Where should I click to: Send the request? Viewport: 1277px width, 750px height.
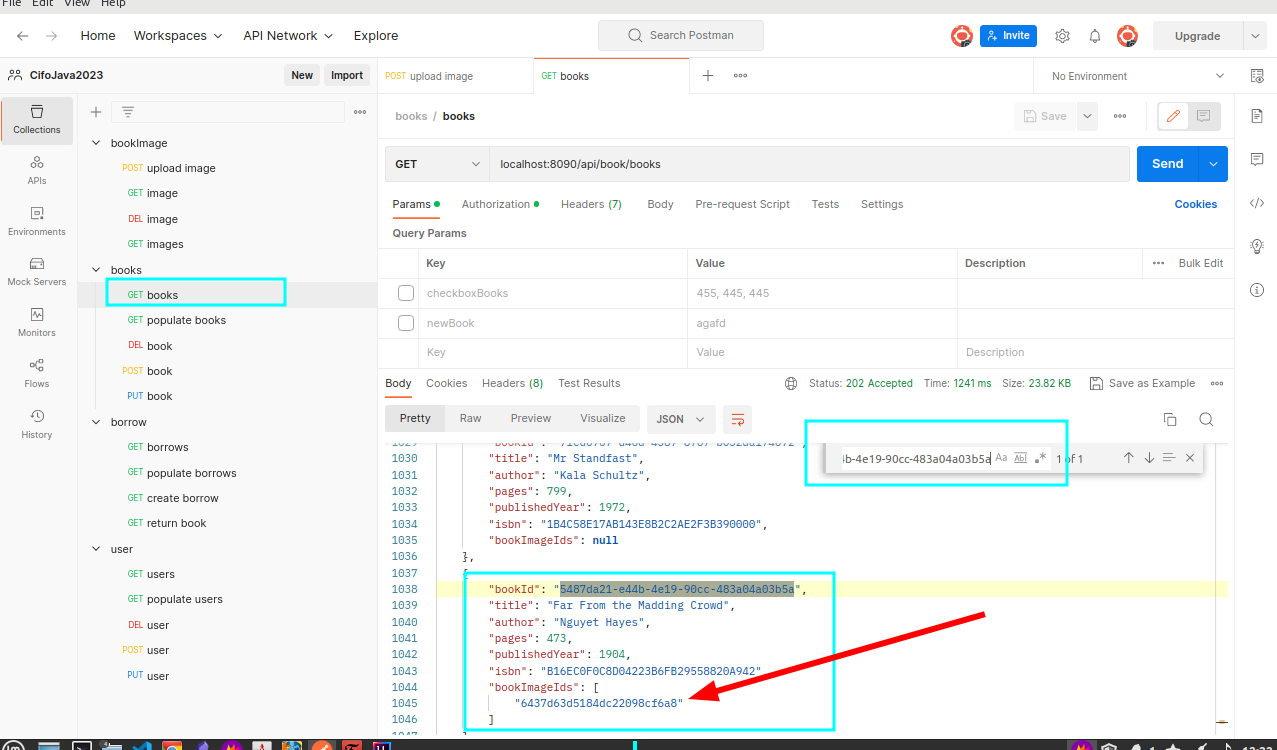click(x=1168, y=164)
